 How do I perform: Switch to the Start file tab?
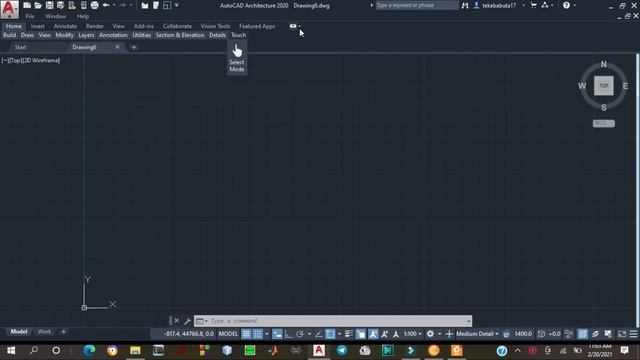(x=20, y=47)
